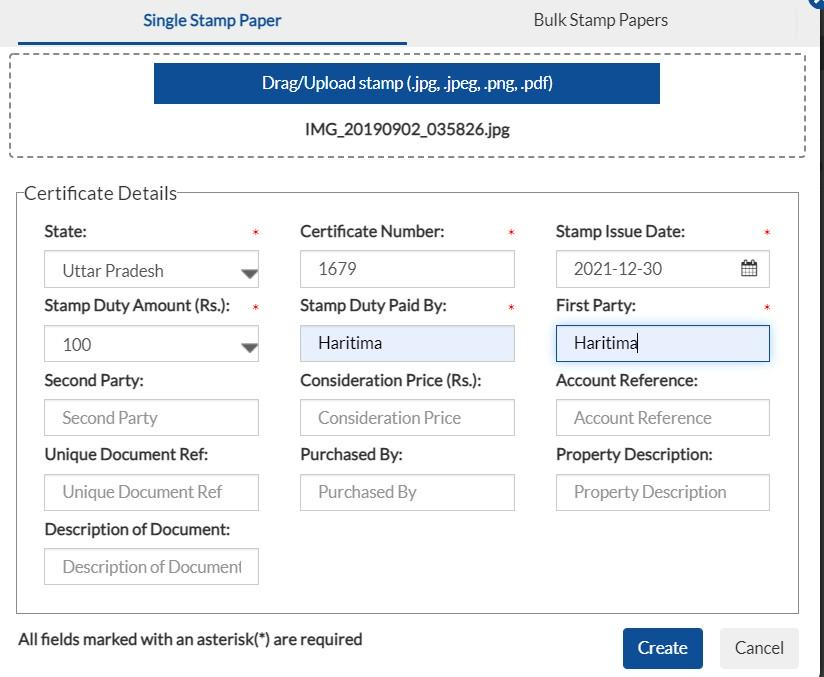Select the Account Reference input field

663,418
